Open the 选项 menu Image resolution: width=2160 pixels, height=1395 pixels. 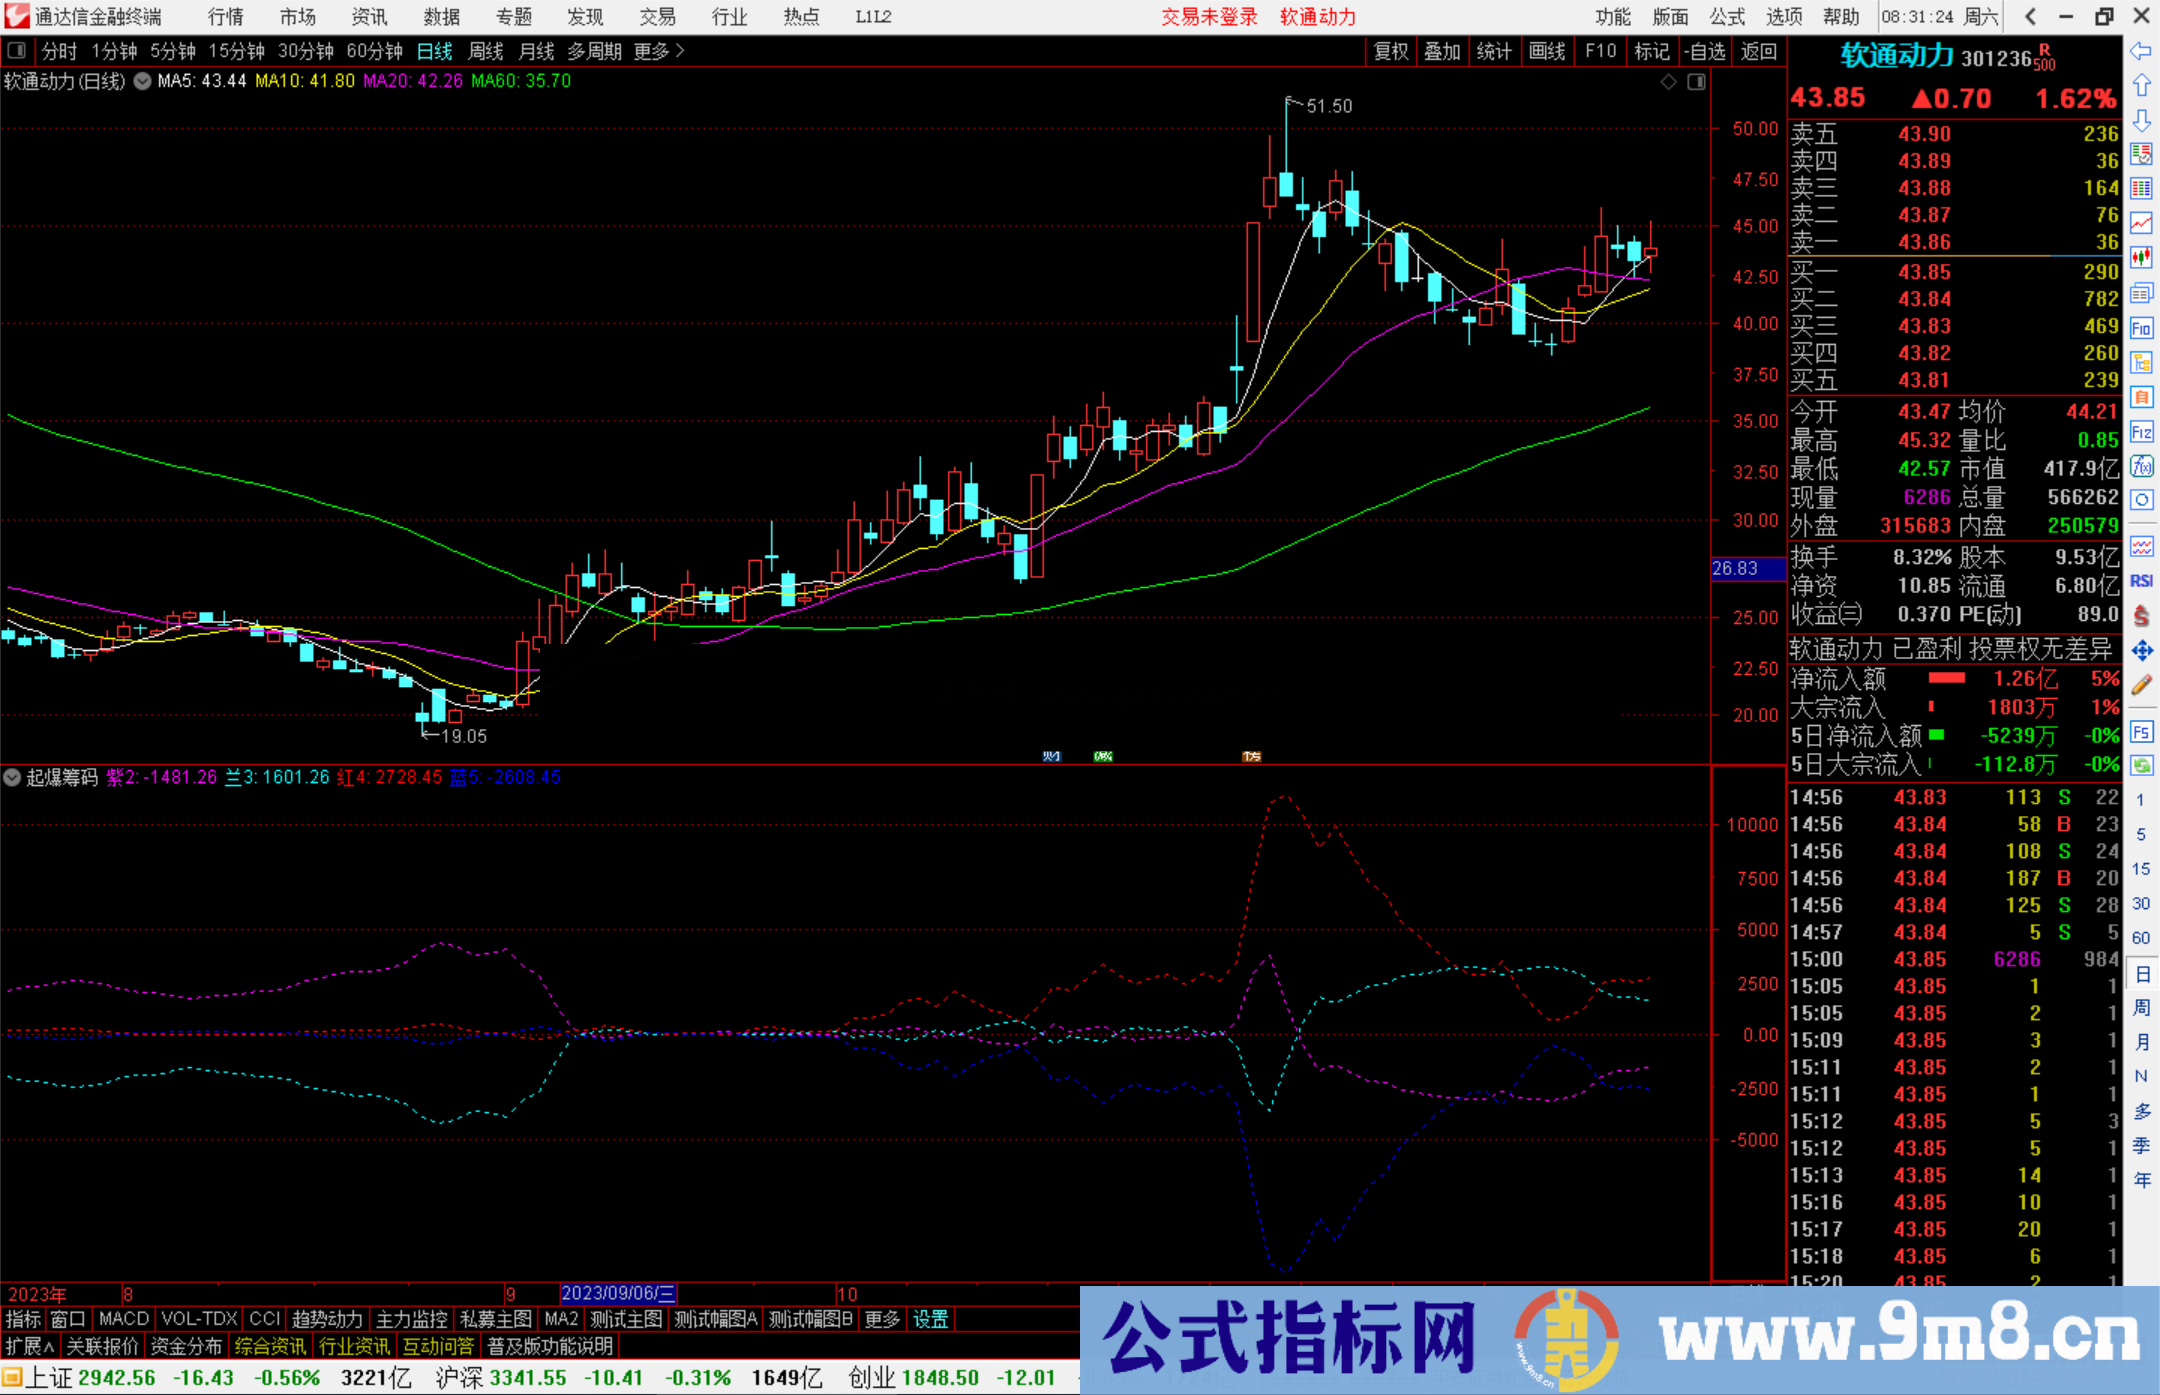click(x=1784, y=17)
